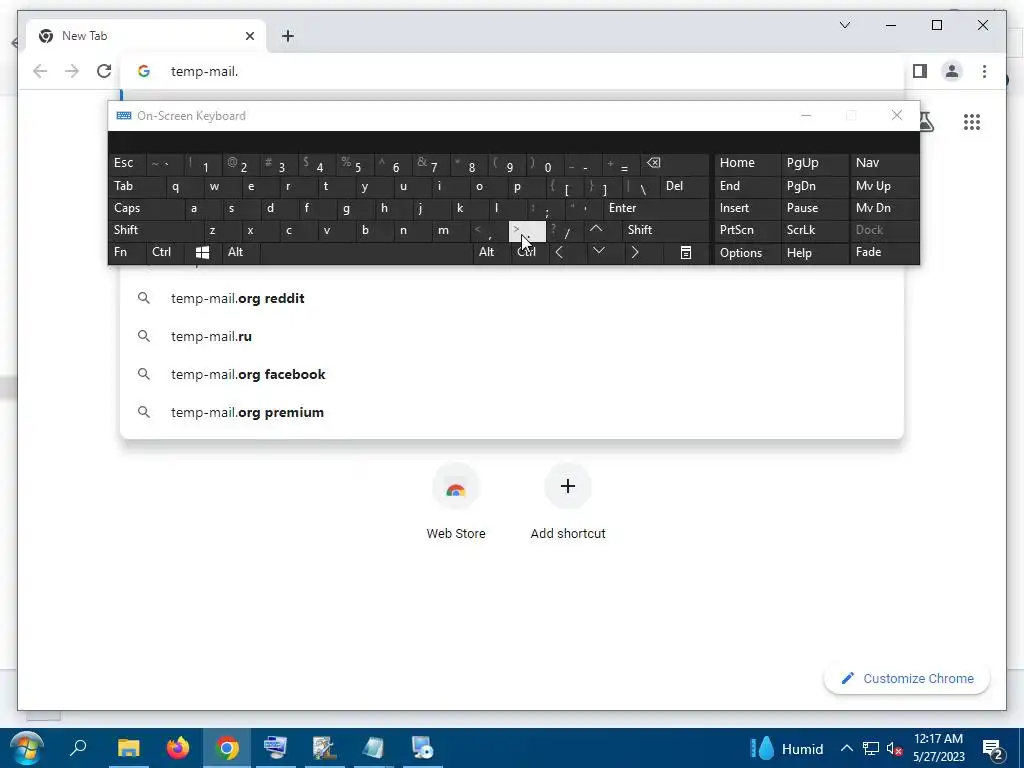Image resolution: width=1024 pixels, height=768 pixels.
Task: Toggle ScrLk on the On-Screen Keyboard
Action: 815,230
